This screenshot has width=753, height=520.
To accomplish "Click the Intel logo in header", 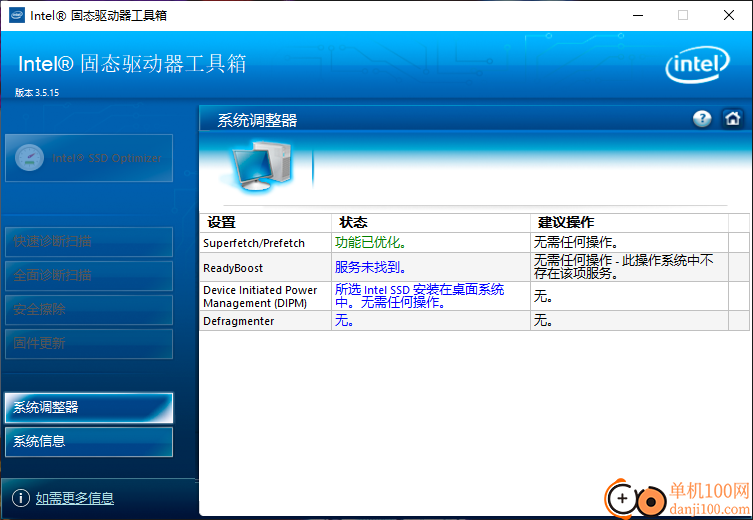I will coord(697,64).
